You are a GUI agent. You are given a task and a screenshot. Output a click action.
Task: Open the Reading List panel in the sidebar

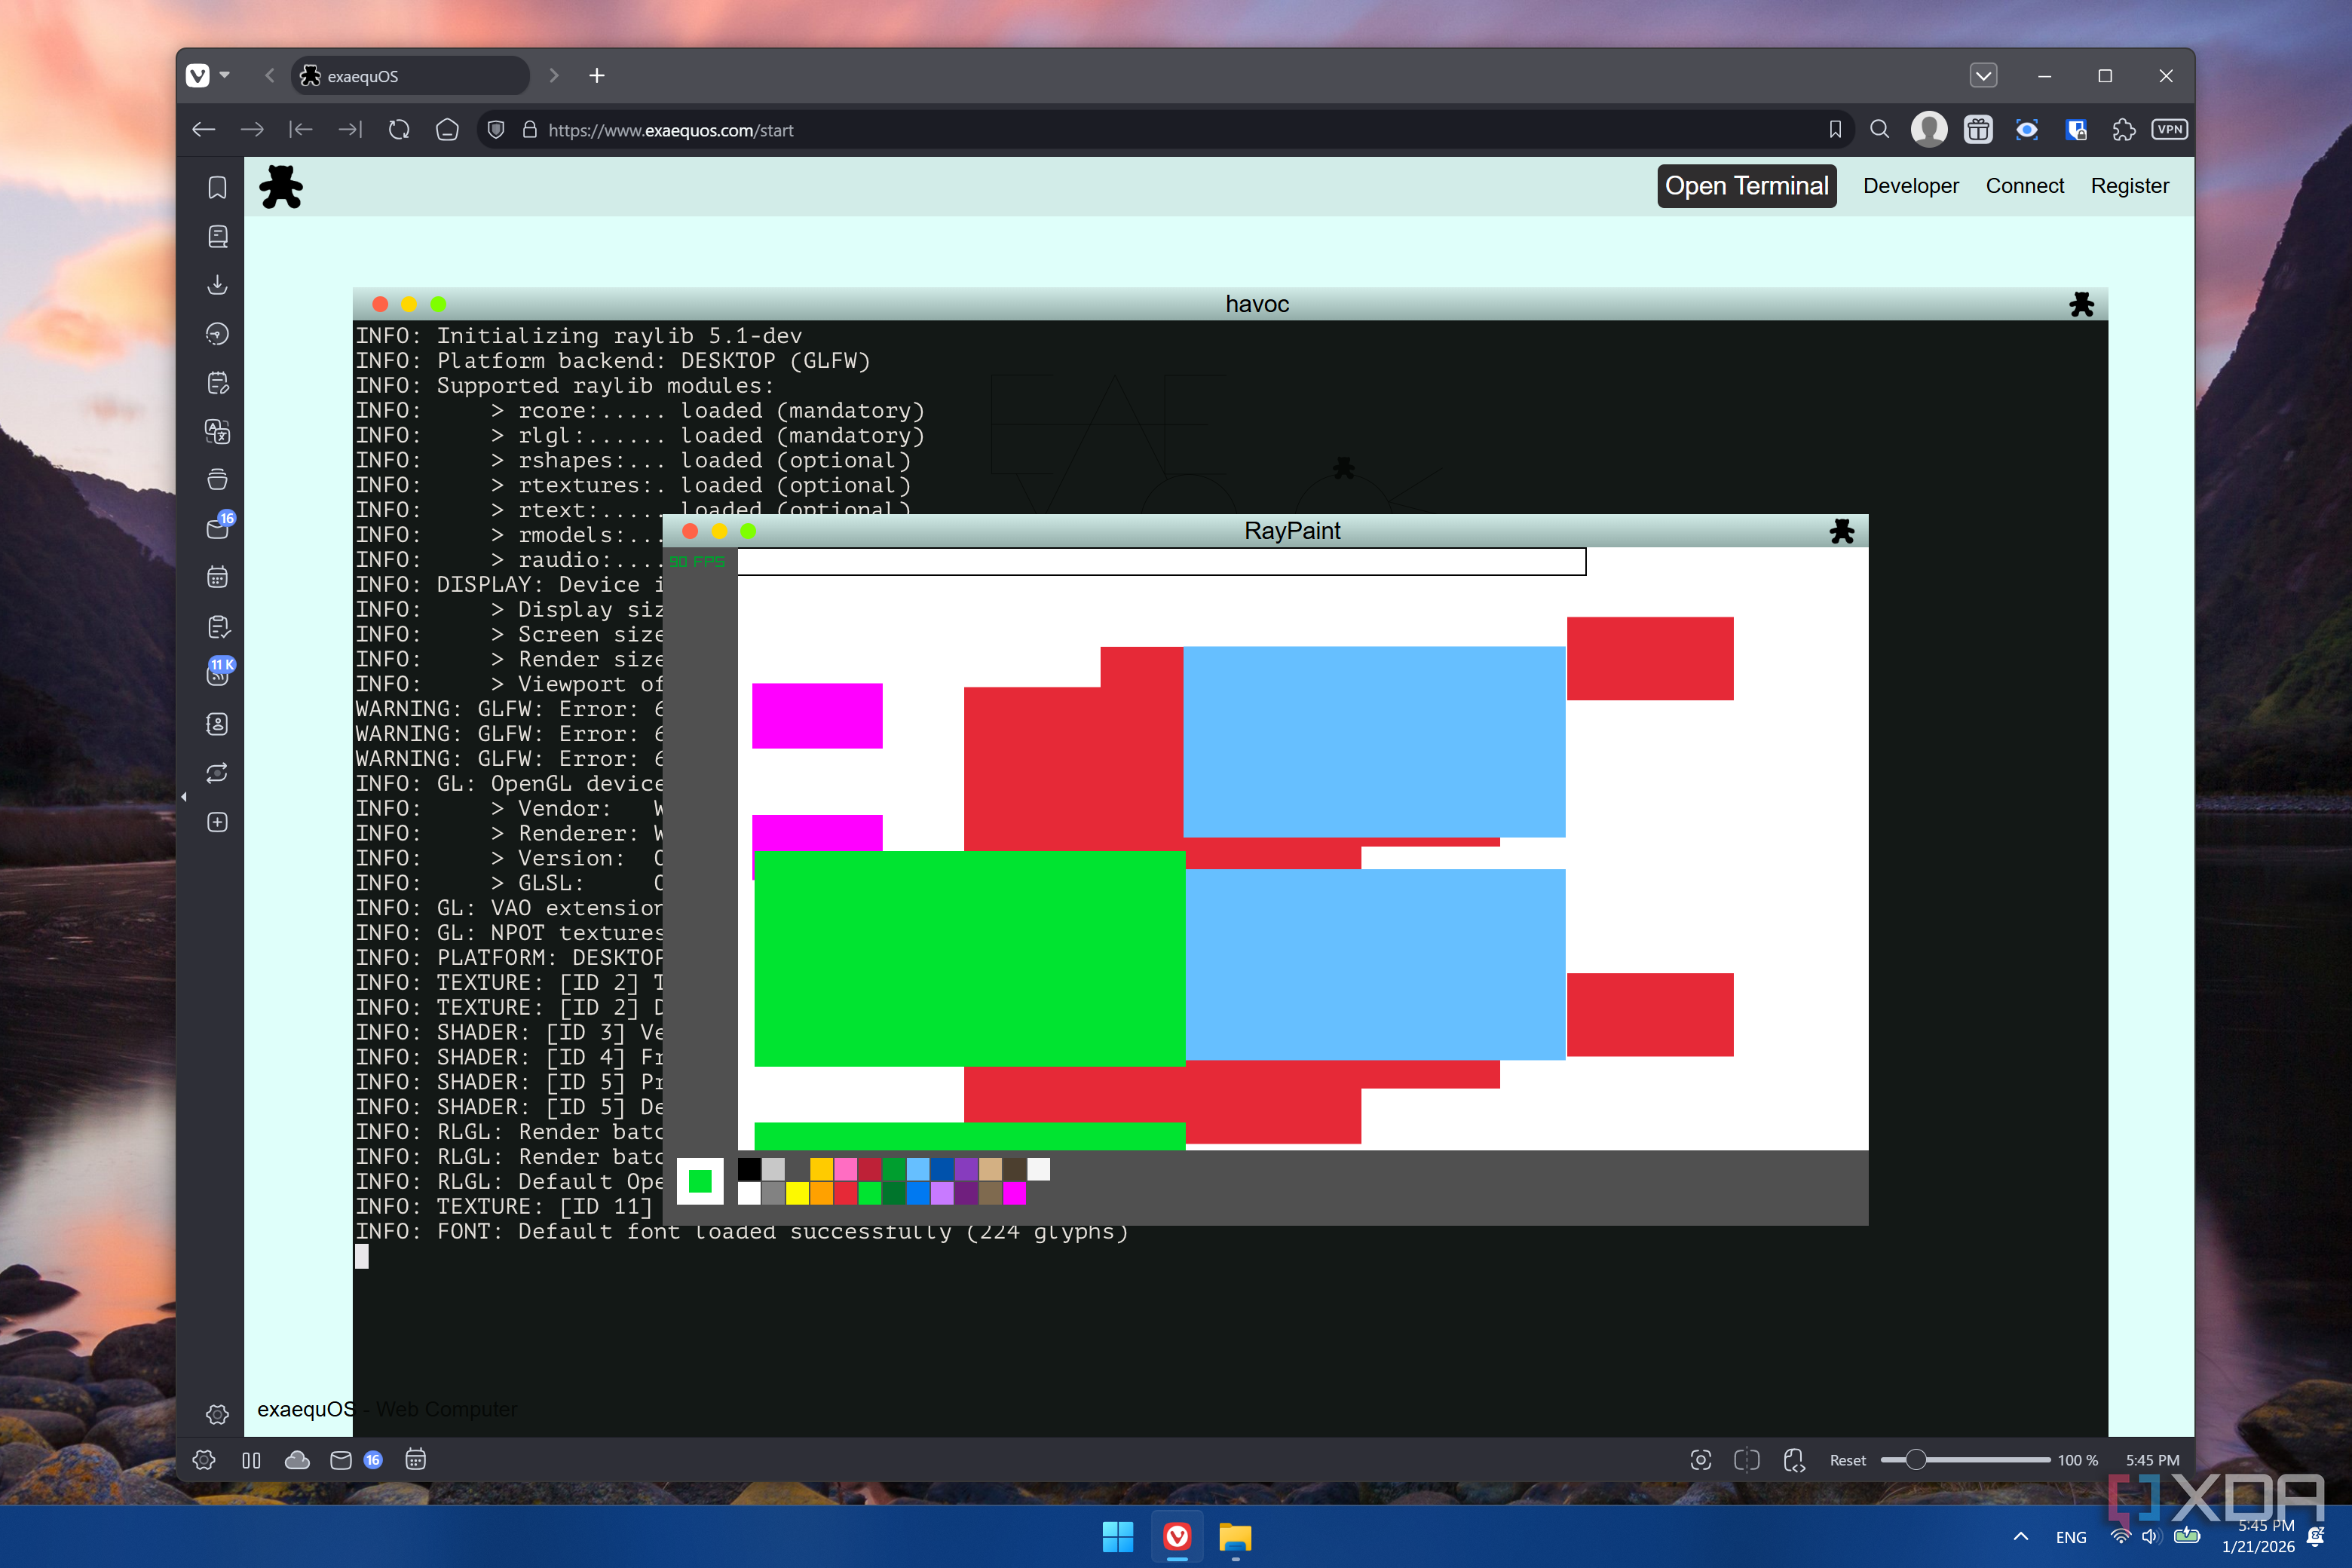(x=217, y=236)
